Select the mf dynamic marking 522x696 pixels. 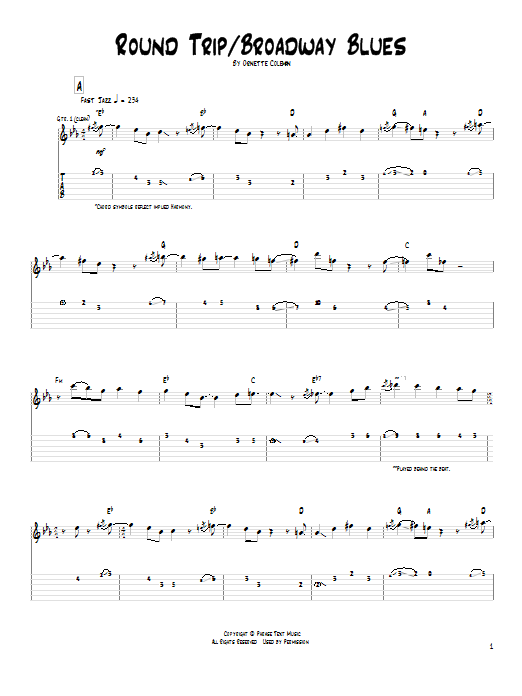coord(101,152)
